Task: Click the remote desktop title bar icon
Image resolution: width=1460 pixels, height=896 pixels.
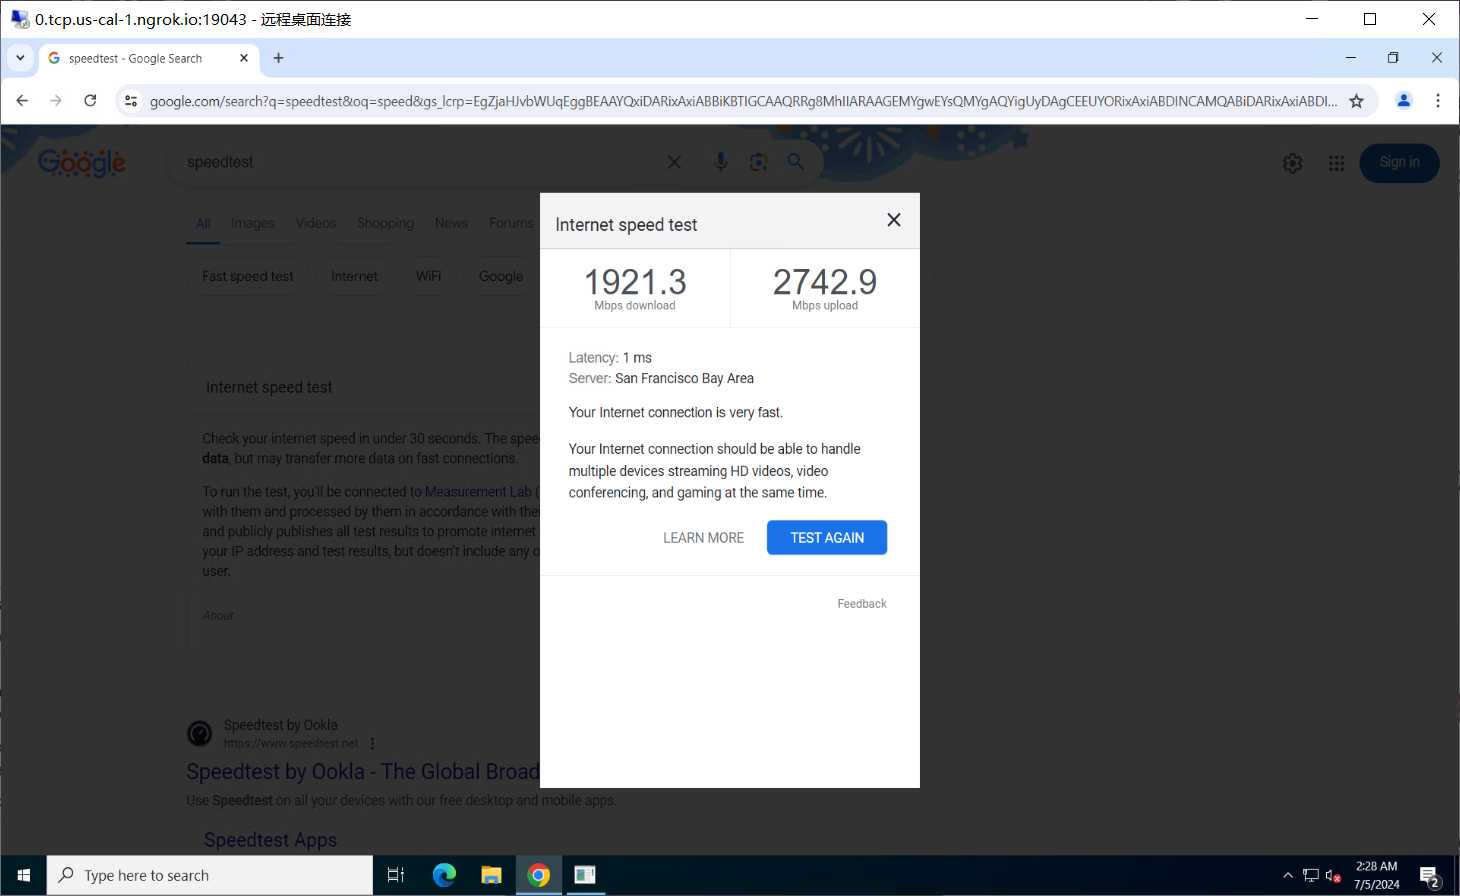Action: click(x=20, y=19)
